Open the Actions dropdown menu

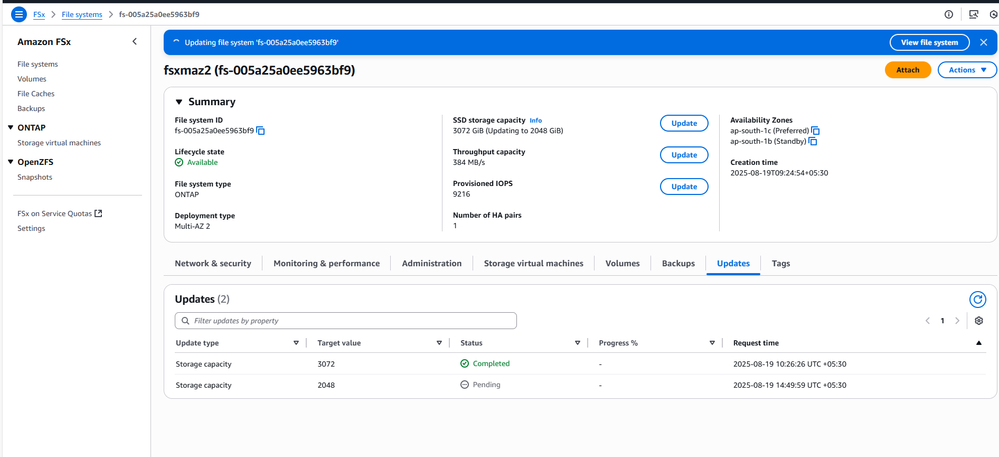click(966, 70)
